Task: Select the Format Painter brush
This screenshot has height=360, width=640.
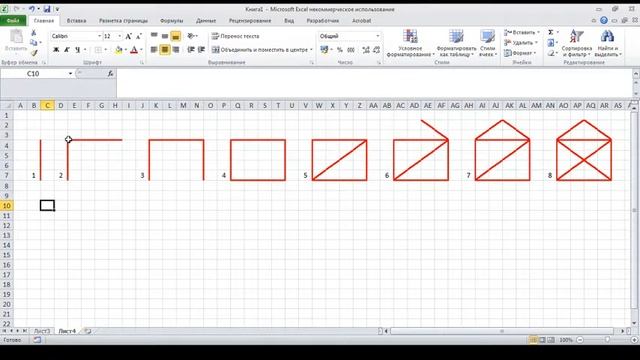Action: coord(33,53)
